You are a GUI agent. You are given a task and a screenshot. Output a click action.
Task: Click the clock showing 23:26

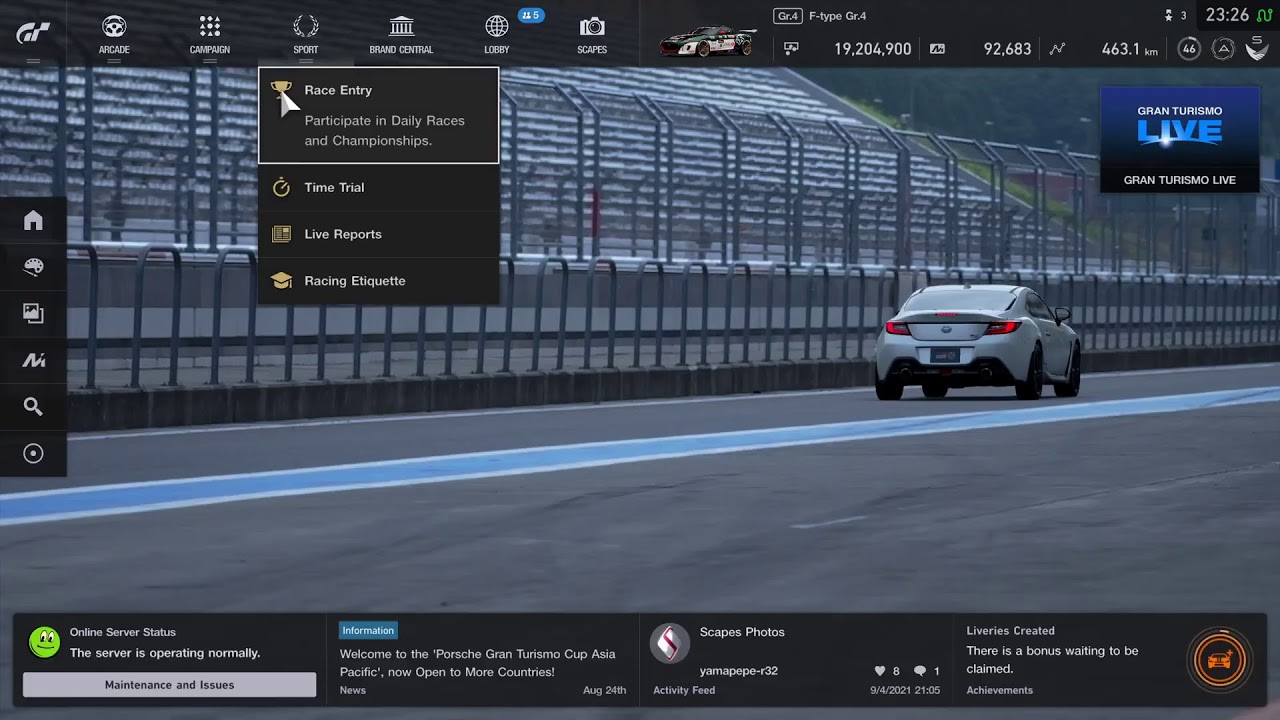[x=1227, y=15]
